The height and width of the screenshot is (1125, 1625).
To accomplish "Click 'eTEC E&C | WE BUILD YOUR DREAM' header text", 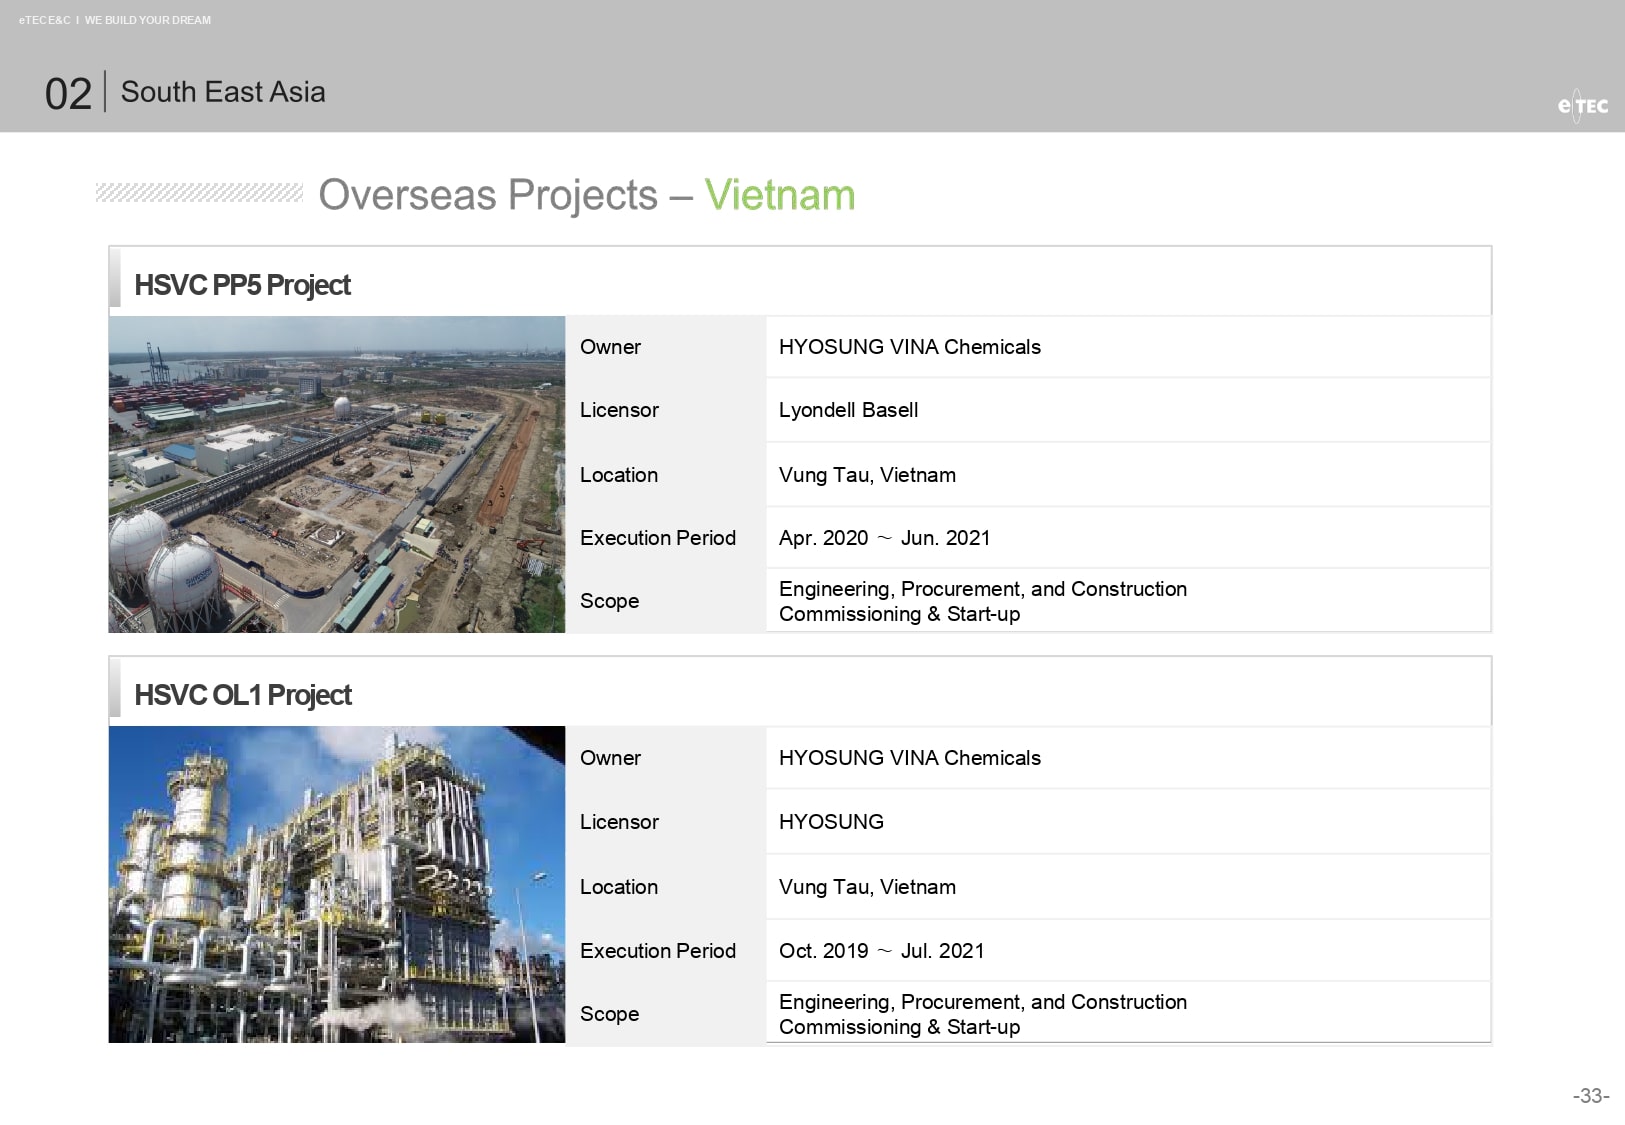I will tap(115, 20).
